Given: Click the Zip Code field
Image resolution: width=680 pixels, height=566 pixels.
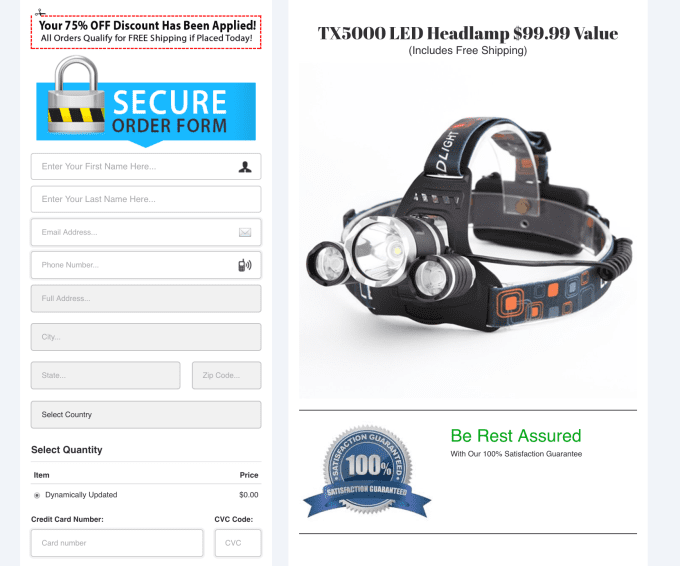Looking at the screenshot, I should [x=227, y=375].
